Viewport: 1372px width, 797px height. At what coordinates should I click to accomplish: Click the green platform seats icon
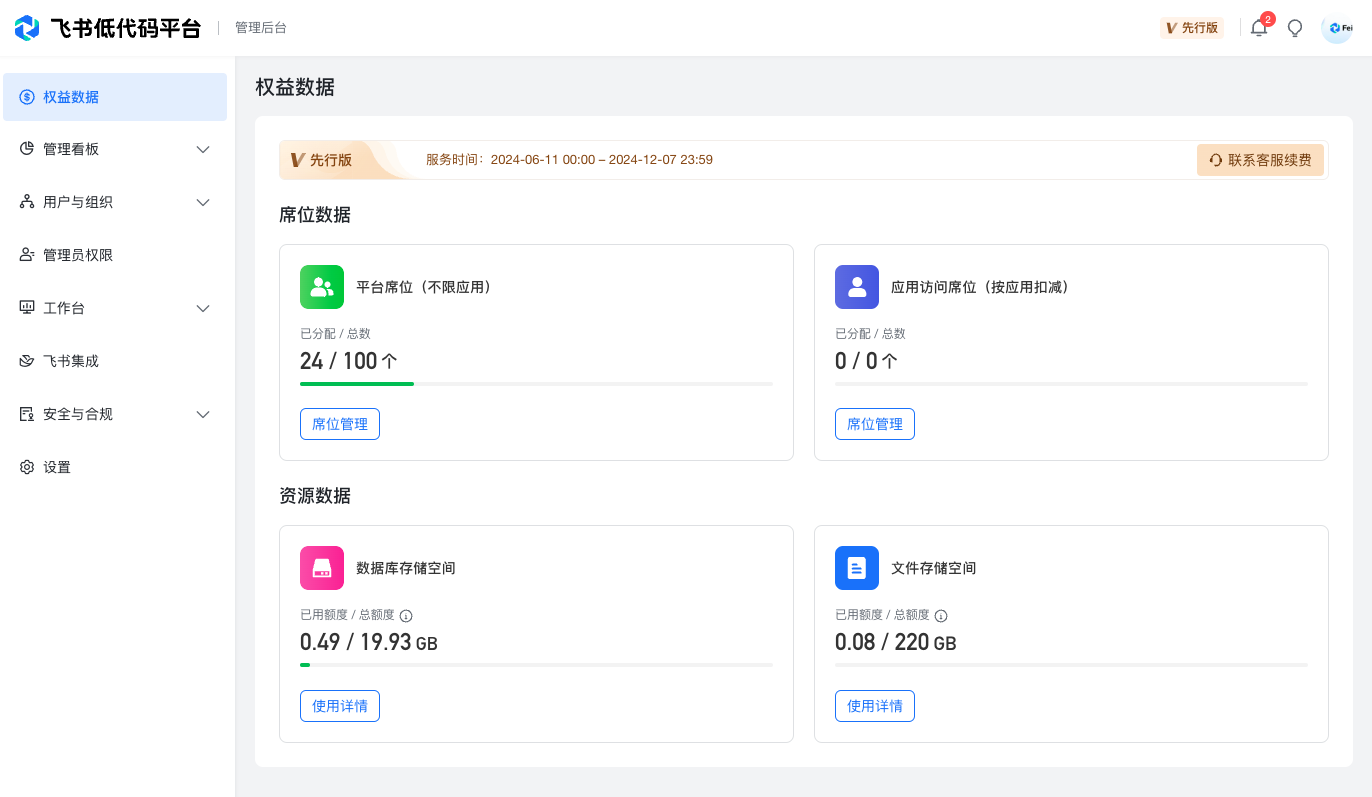point(322,287)
